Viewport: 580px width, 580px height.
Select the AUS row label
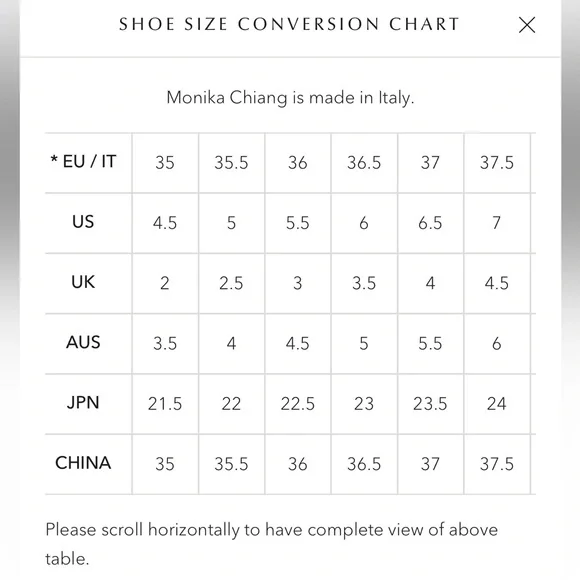[x=83, y=343]
